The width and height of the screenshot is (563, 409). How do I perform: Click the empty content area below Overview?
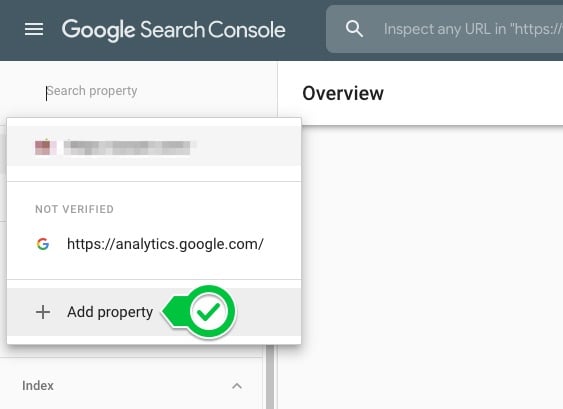[420, 267]
